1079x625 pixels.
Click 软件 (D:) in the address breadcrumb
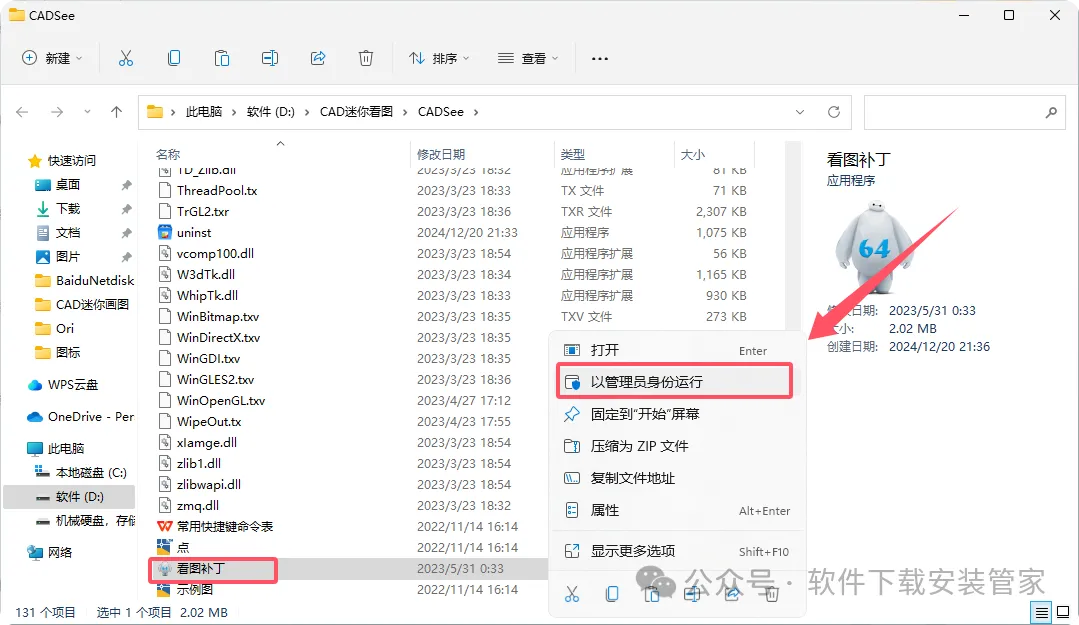(270, 112)
